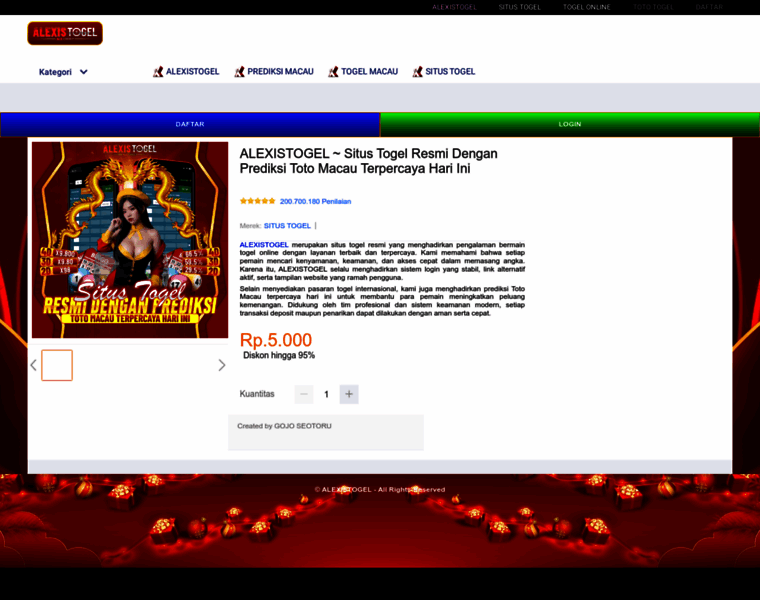Open the SITUS TOGEL navigation link

[x=450, y=72]
